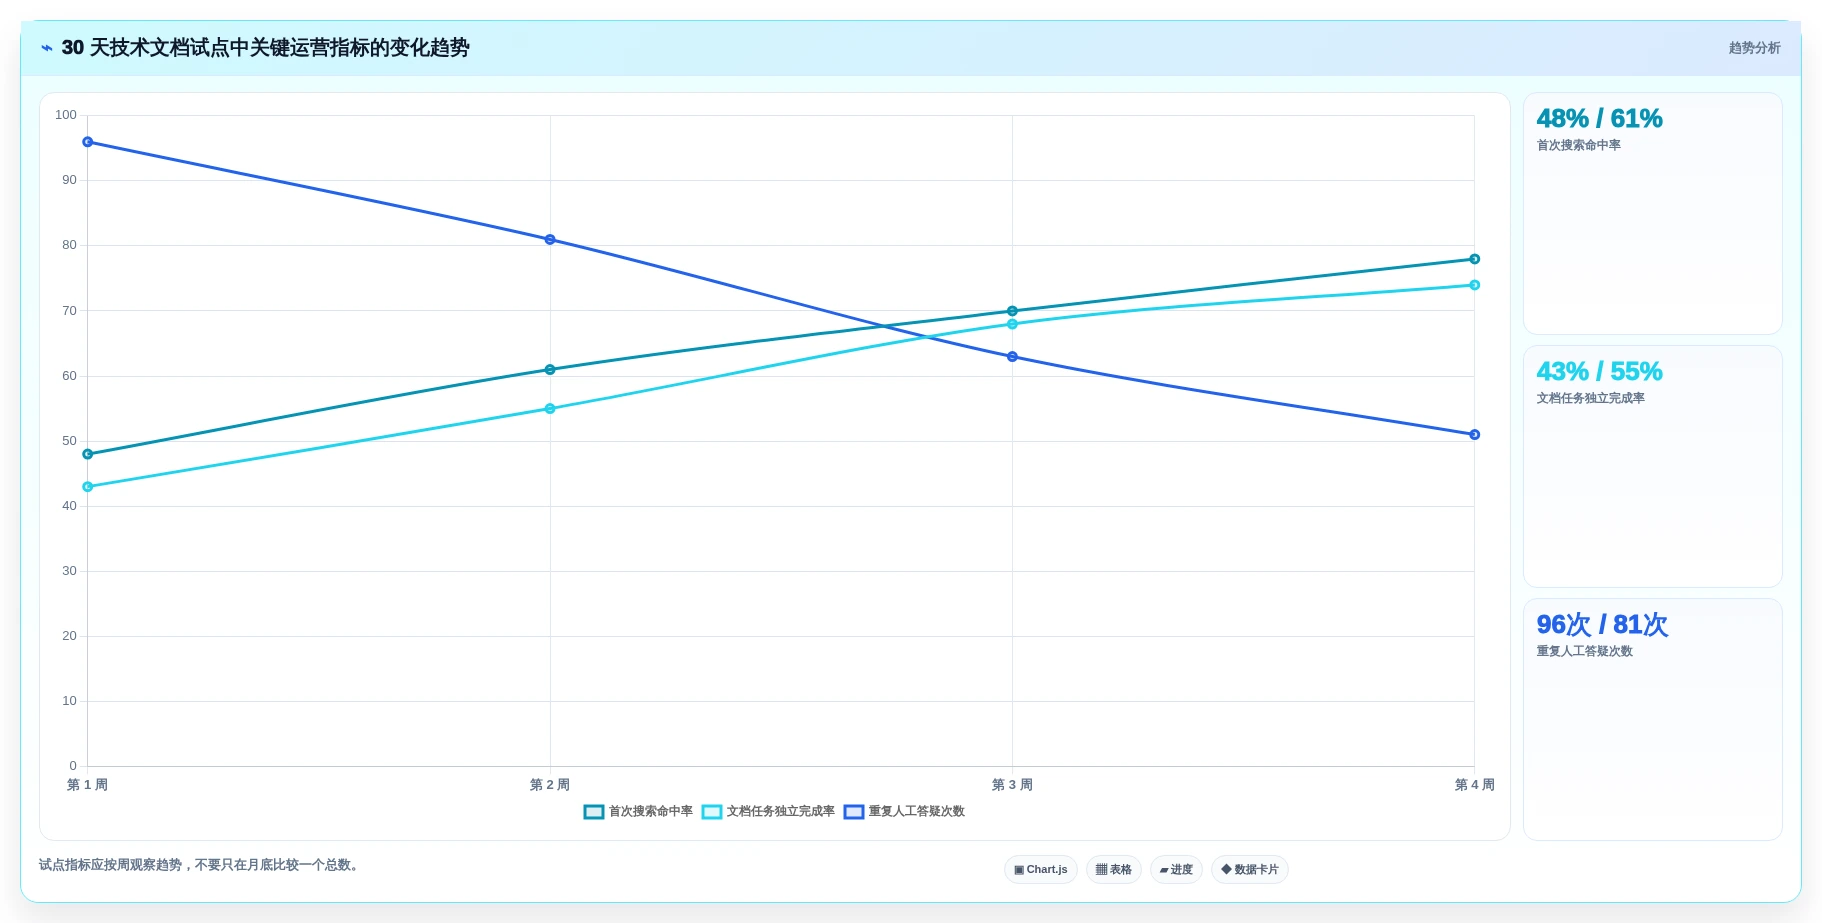Click the 表格 chip
The height and width of the screenshot is (923, 1822).
[1114, 870]
